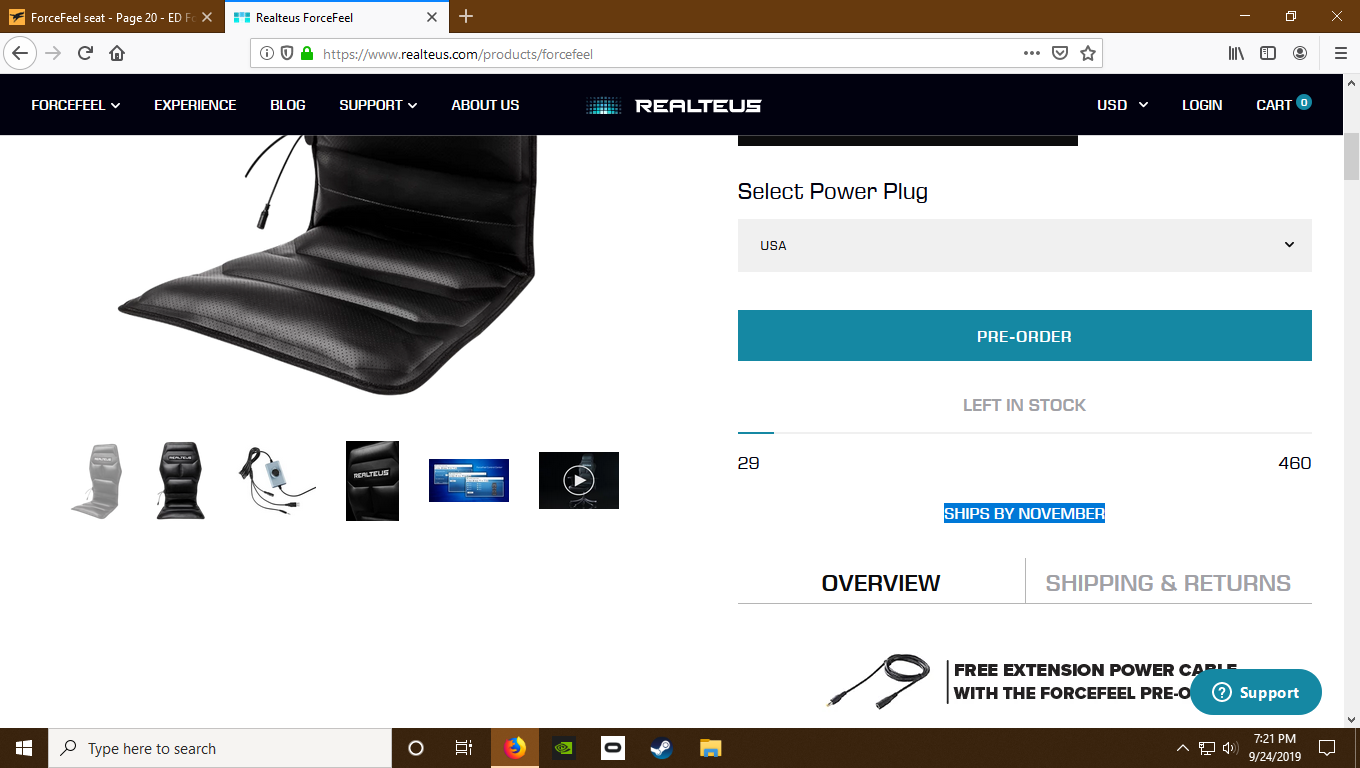Open the ForceFeel navigation dropdown
The height and width of the screenshot is (768, 1360).
tap(76, 105)
